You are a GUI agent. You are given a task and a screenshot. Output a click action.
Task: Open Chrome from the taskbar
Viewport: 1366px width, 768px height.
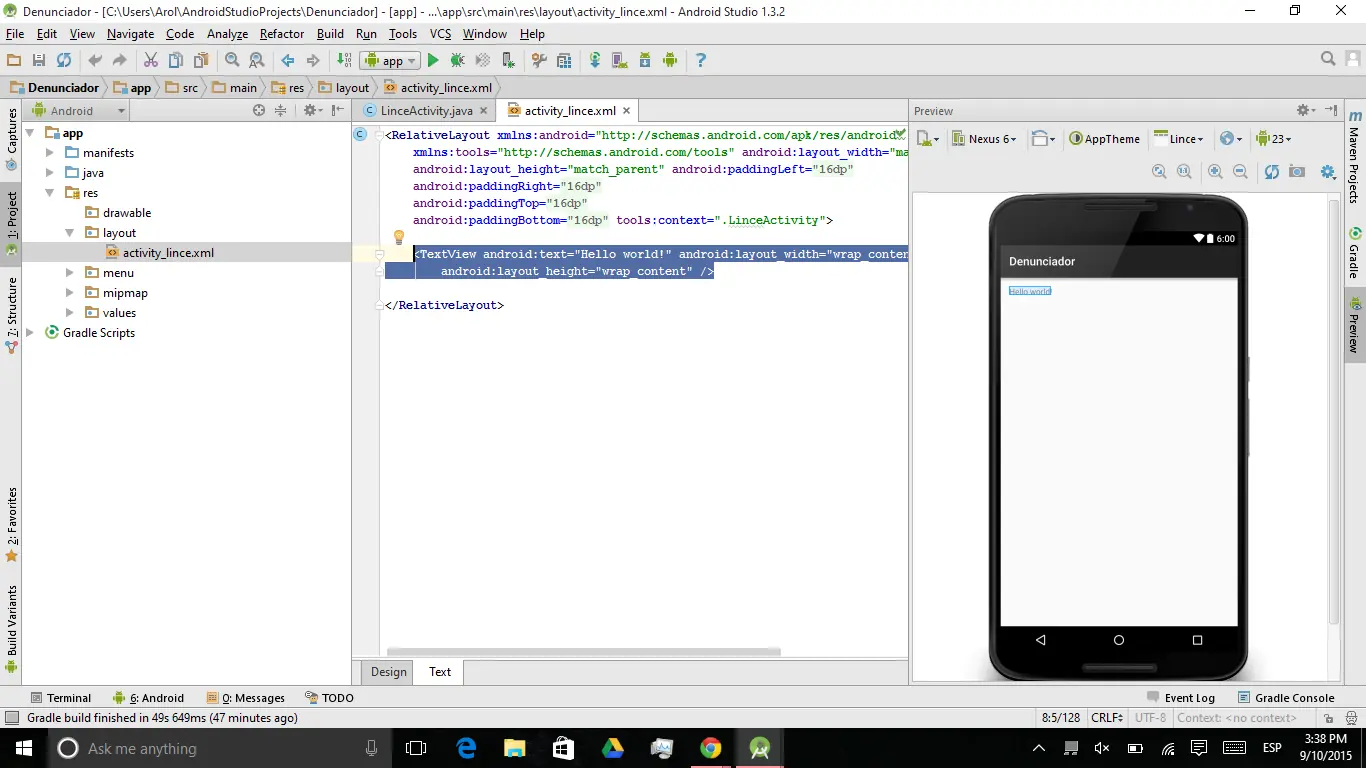pyautogui.click(x=711, y=748)
